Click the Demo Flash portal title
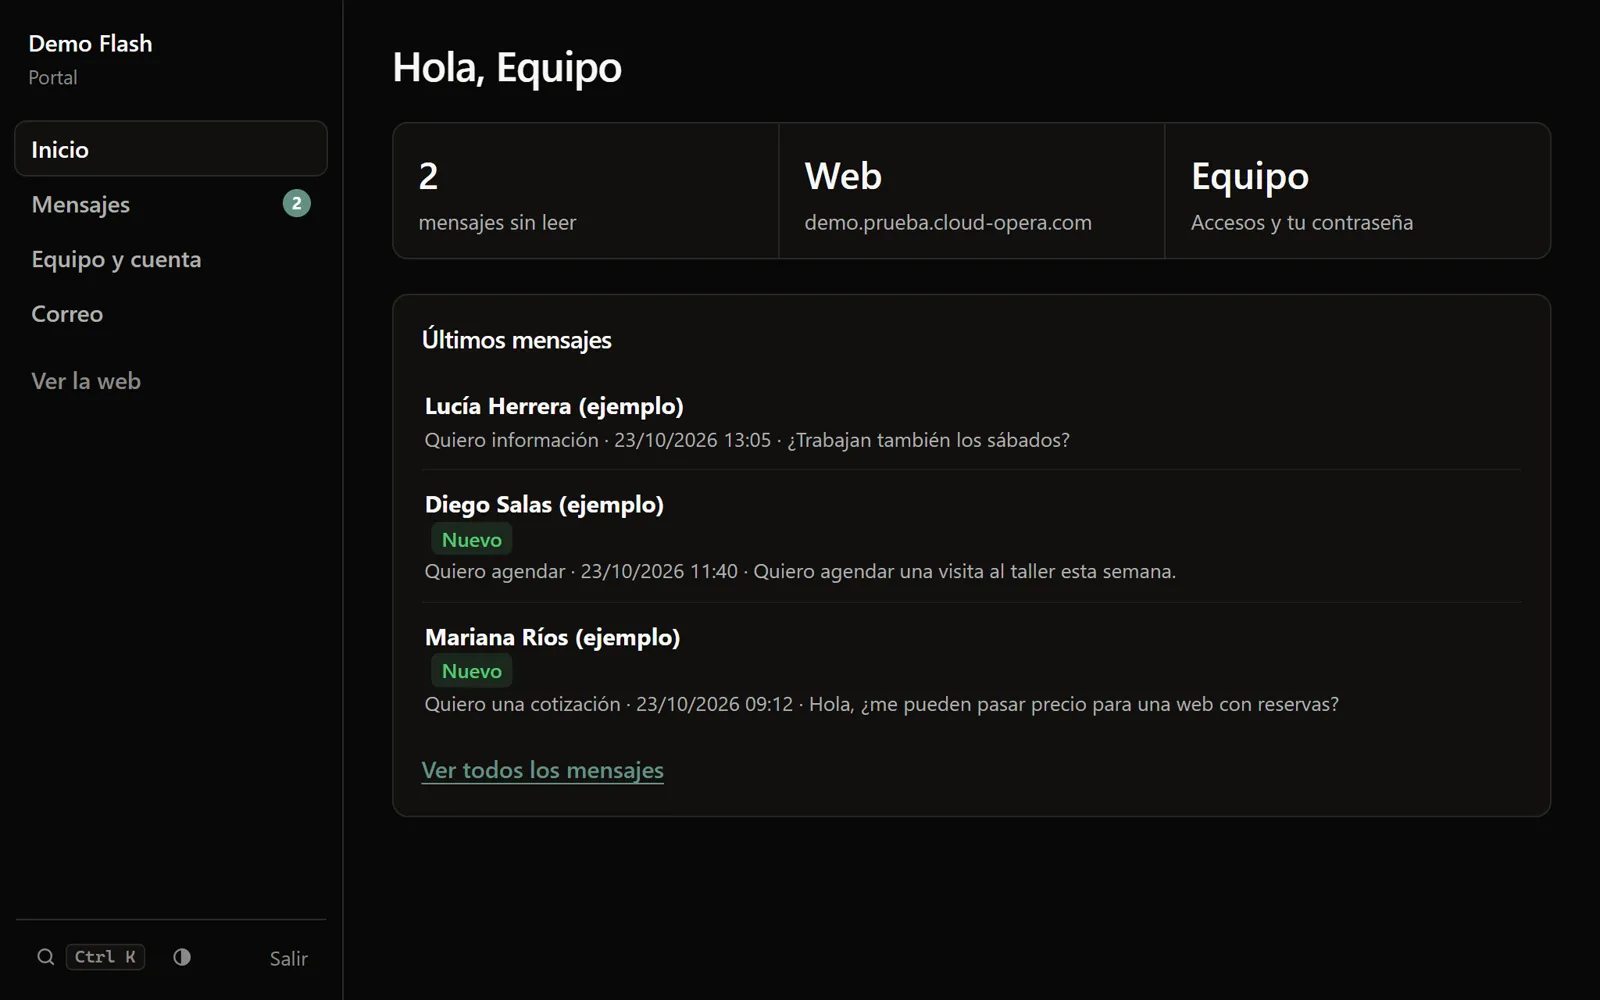 pos(91,44)
